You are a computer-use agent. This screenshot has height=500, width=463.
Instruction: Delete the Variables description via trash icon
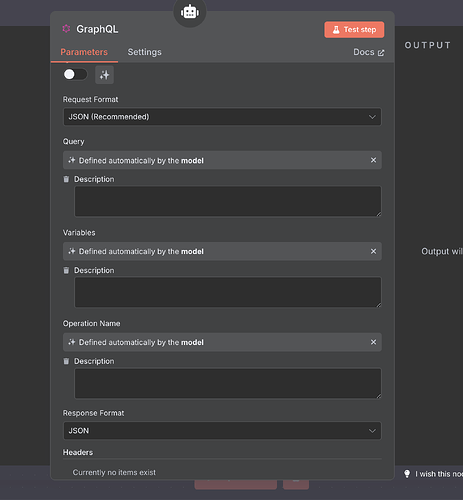66,270
